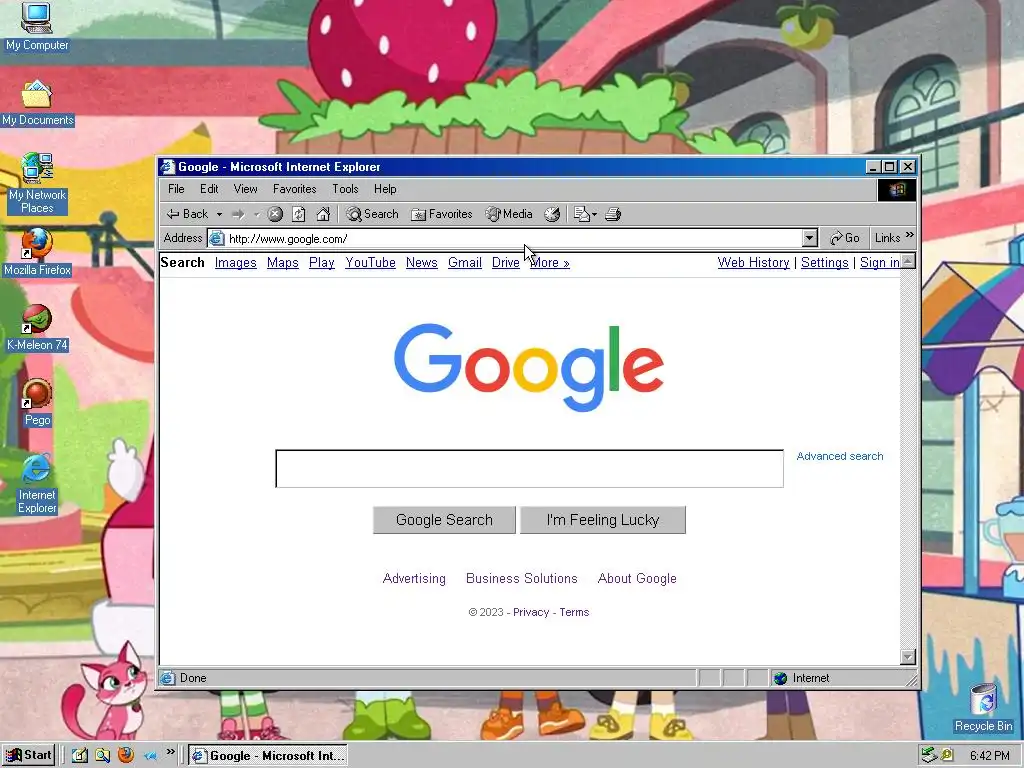Screen dimensions: 1024x768
Task: Open the Images link
Action: pos(236,263)
